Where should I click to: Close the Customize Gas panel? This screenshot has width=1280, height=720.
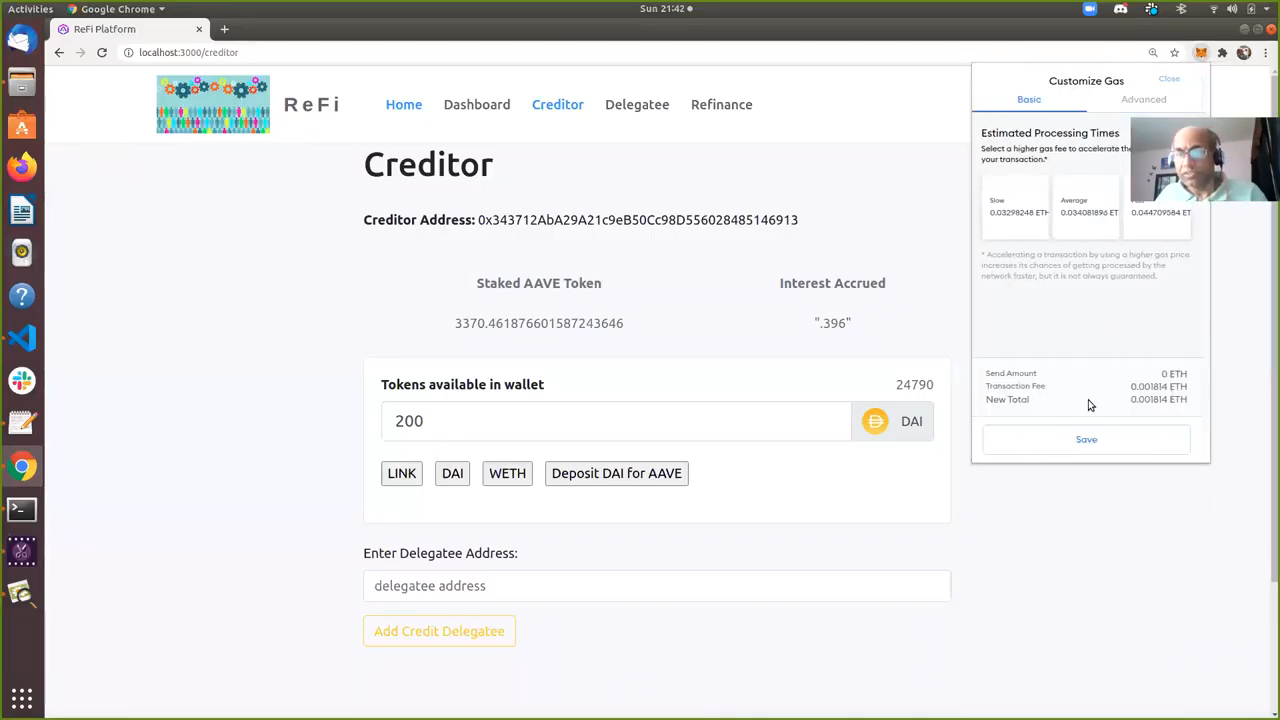point(1169,79)
